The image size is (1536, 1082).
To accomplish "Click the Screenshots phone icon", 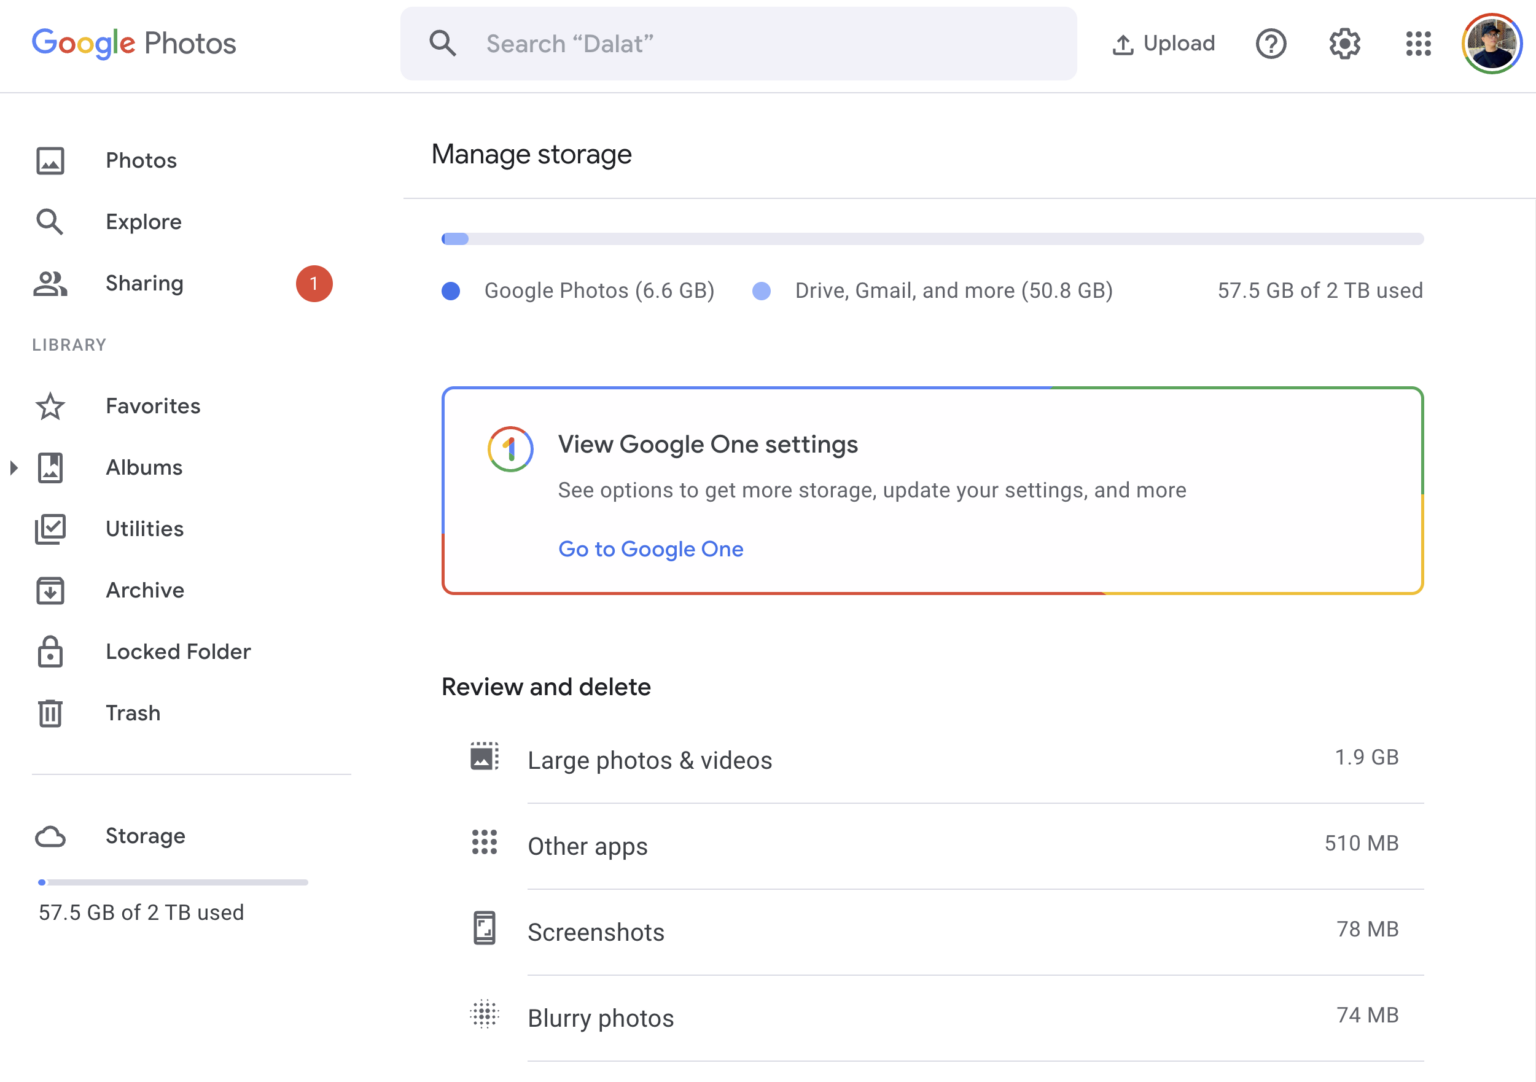I will pyautogui.click(x=484, y=928).
